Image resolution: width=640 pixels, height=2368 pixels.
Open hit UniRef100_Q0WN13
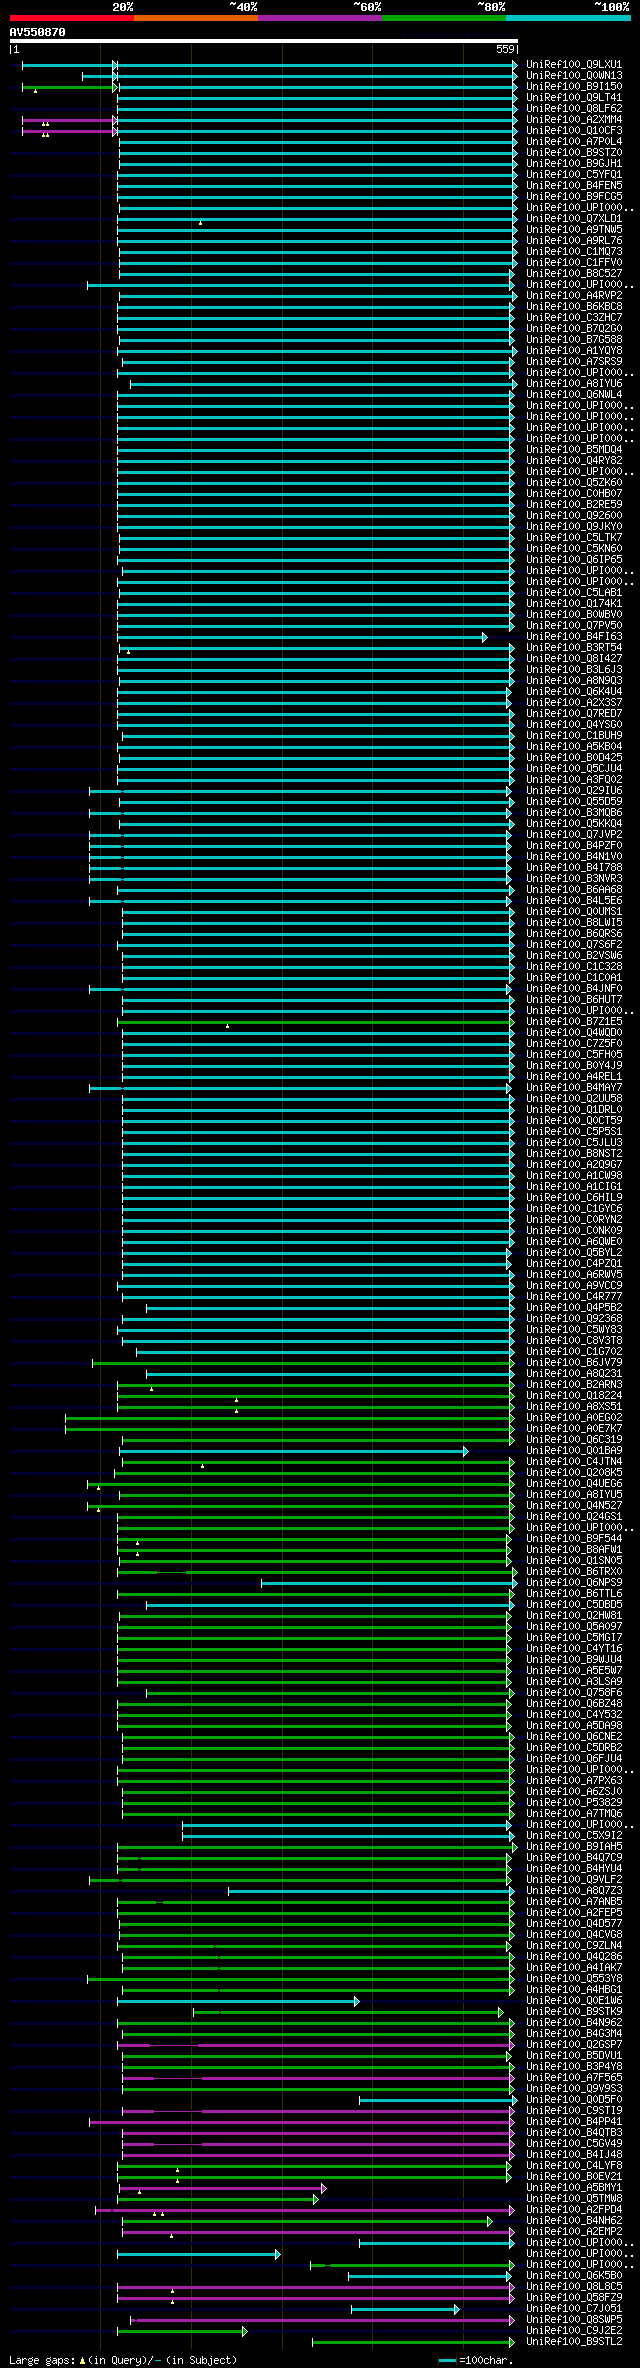(574, 75)
